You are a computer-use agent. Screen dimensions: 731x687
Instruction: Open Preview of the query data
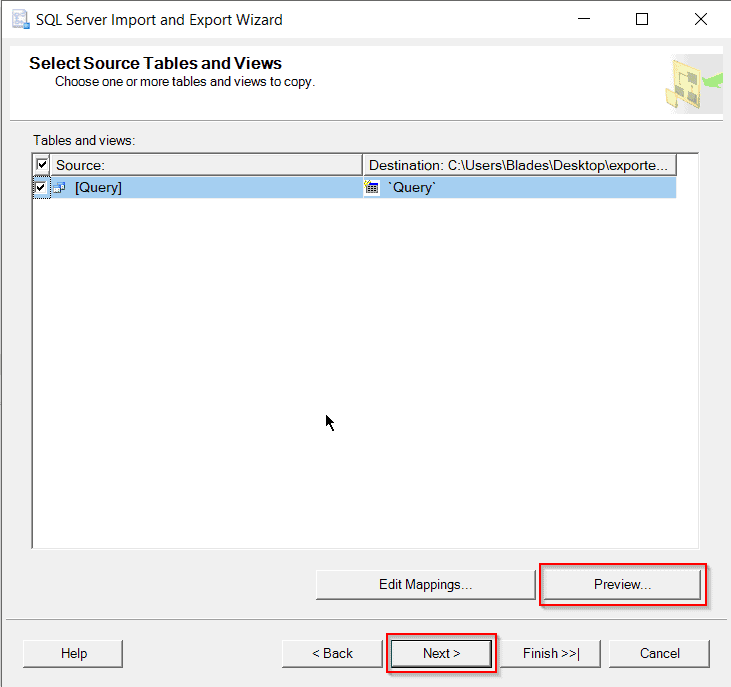622,584
